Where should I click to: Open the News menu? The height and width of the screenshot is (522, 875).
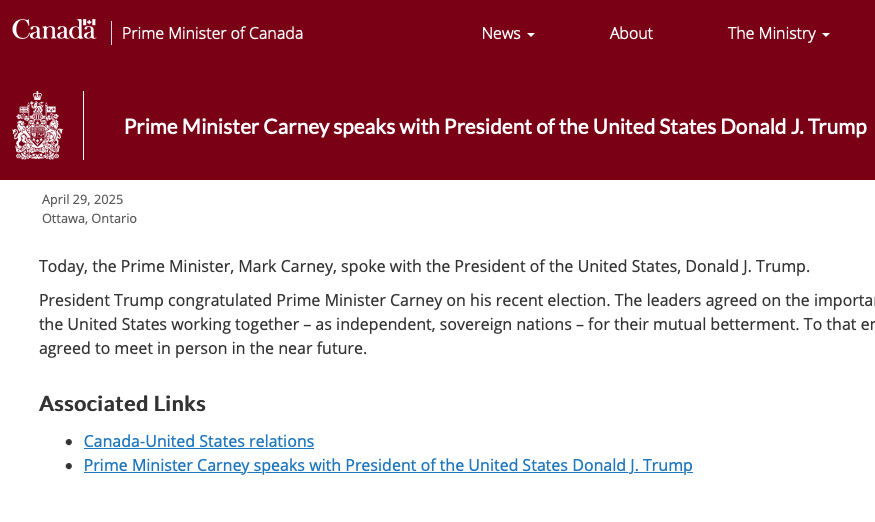click(501, 33)
